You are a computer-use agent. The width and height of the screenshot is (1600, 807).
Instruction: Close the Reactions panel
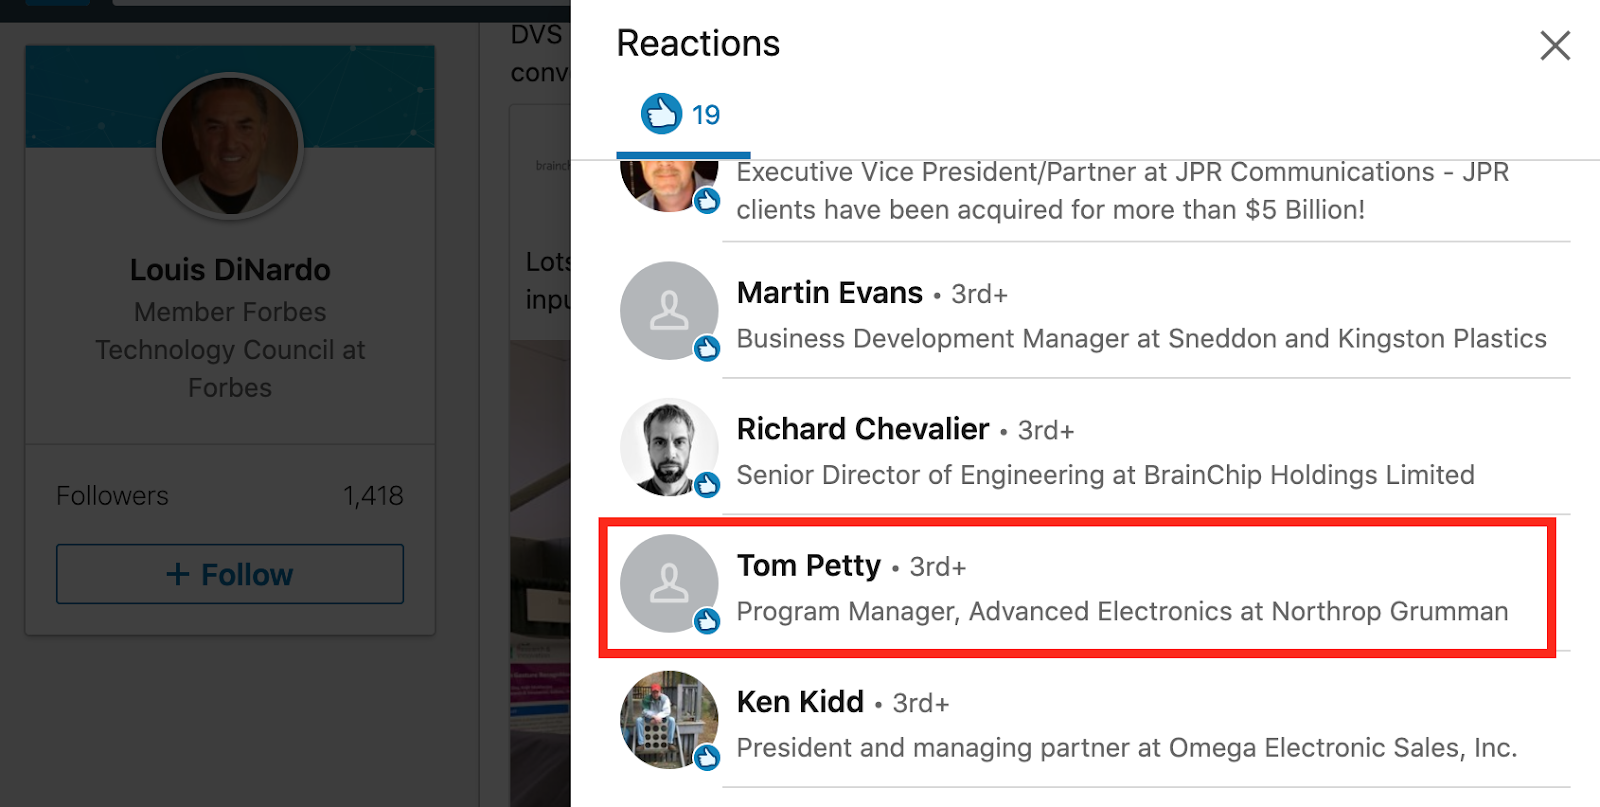[x=1554, y=45]
